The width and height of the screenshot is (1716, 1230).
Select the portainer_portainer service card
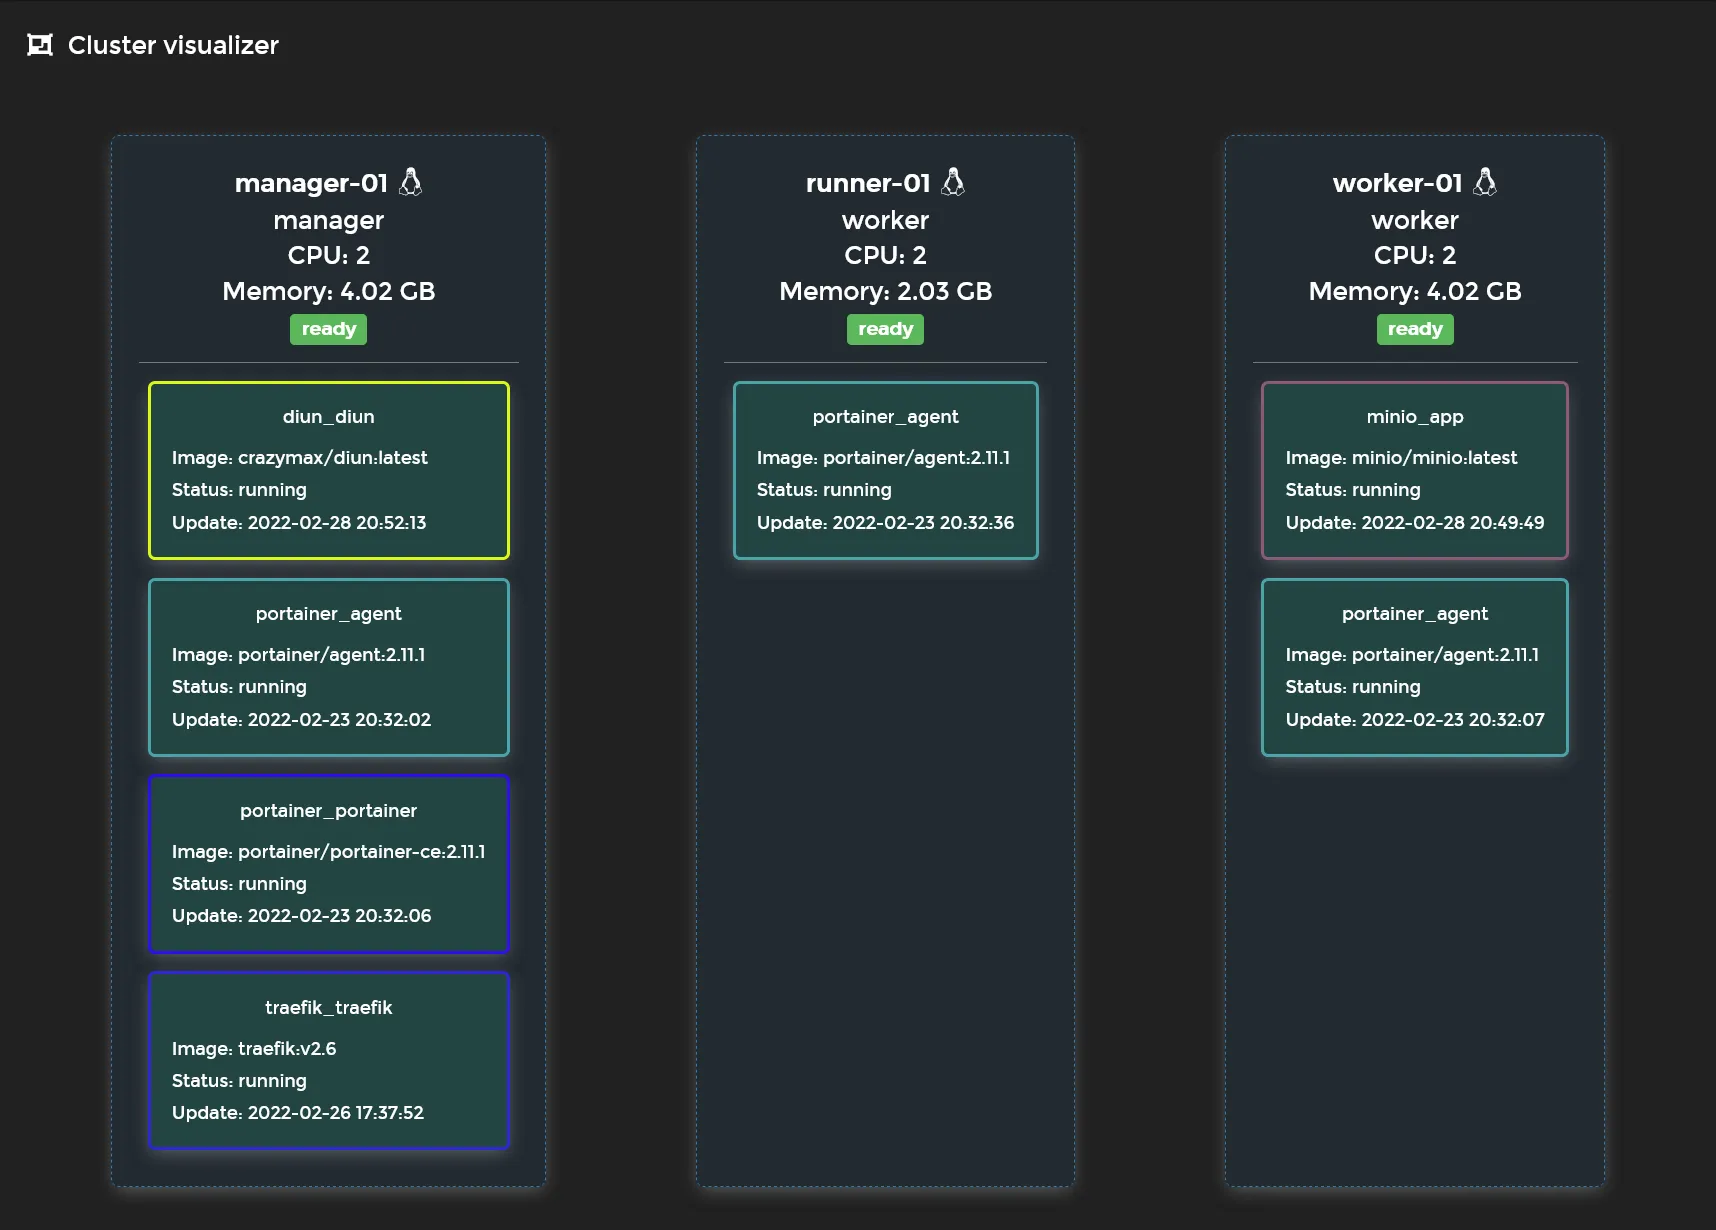328,863
